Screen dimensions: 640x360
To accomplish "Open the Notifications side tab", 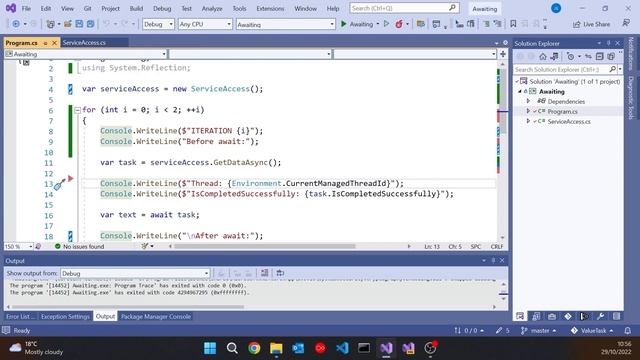I will tap(631, 54).
